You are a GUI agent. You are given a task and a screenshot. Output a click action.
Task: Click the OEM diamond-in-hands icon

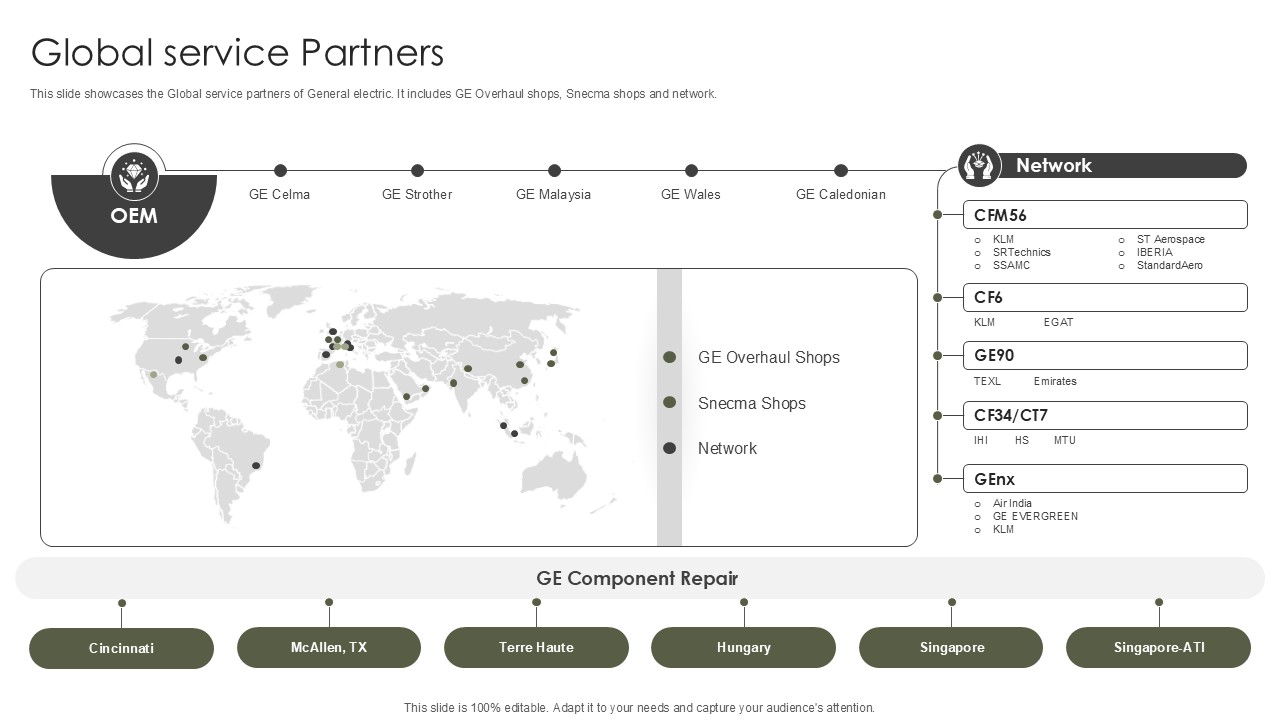pos(134,174)
